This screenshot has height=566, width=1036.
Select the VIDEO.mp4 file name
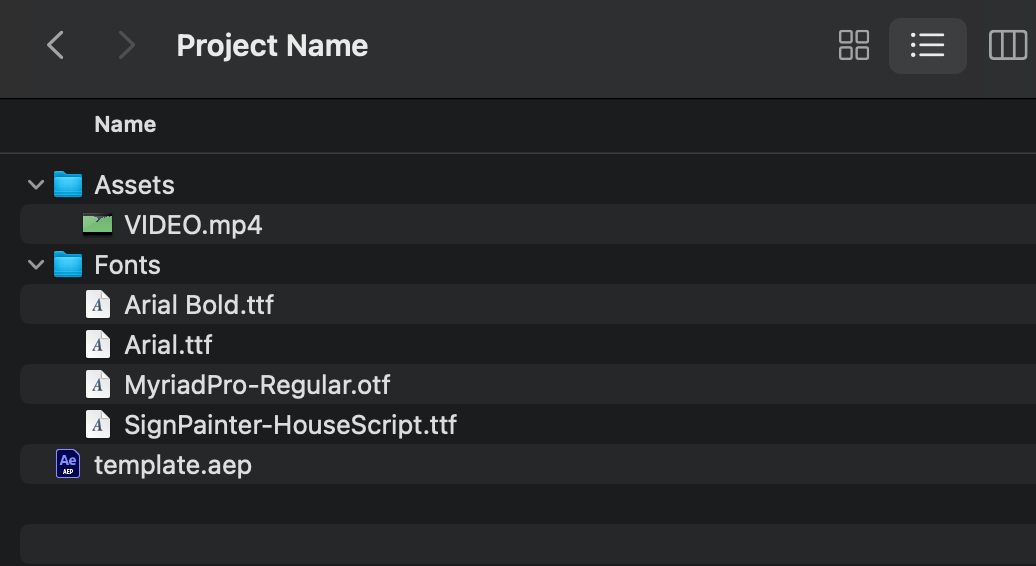[194, 225]
